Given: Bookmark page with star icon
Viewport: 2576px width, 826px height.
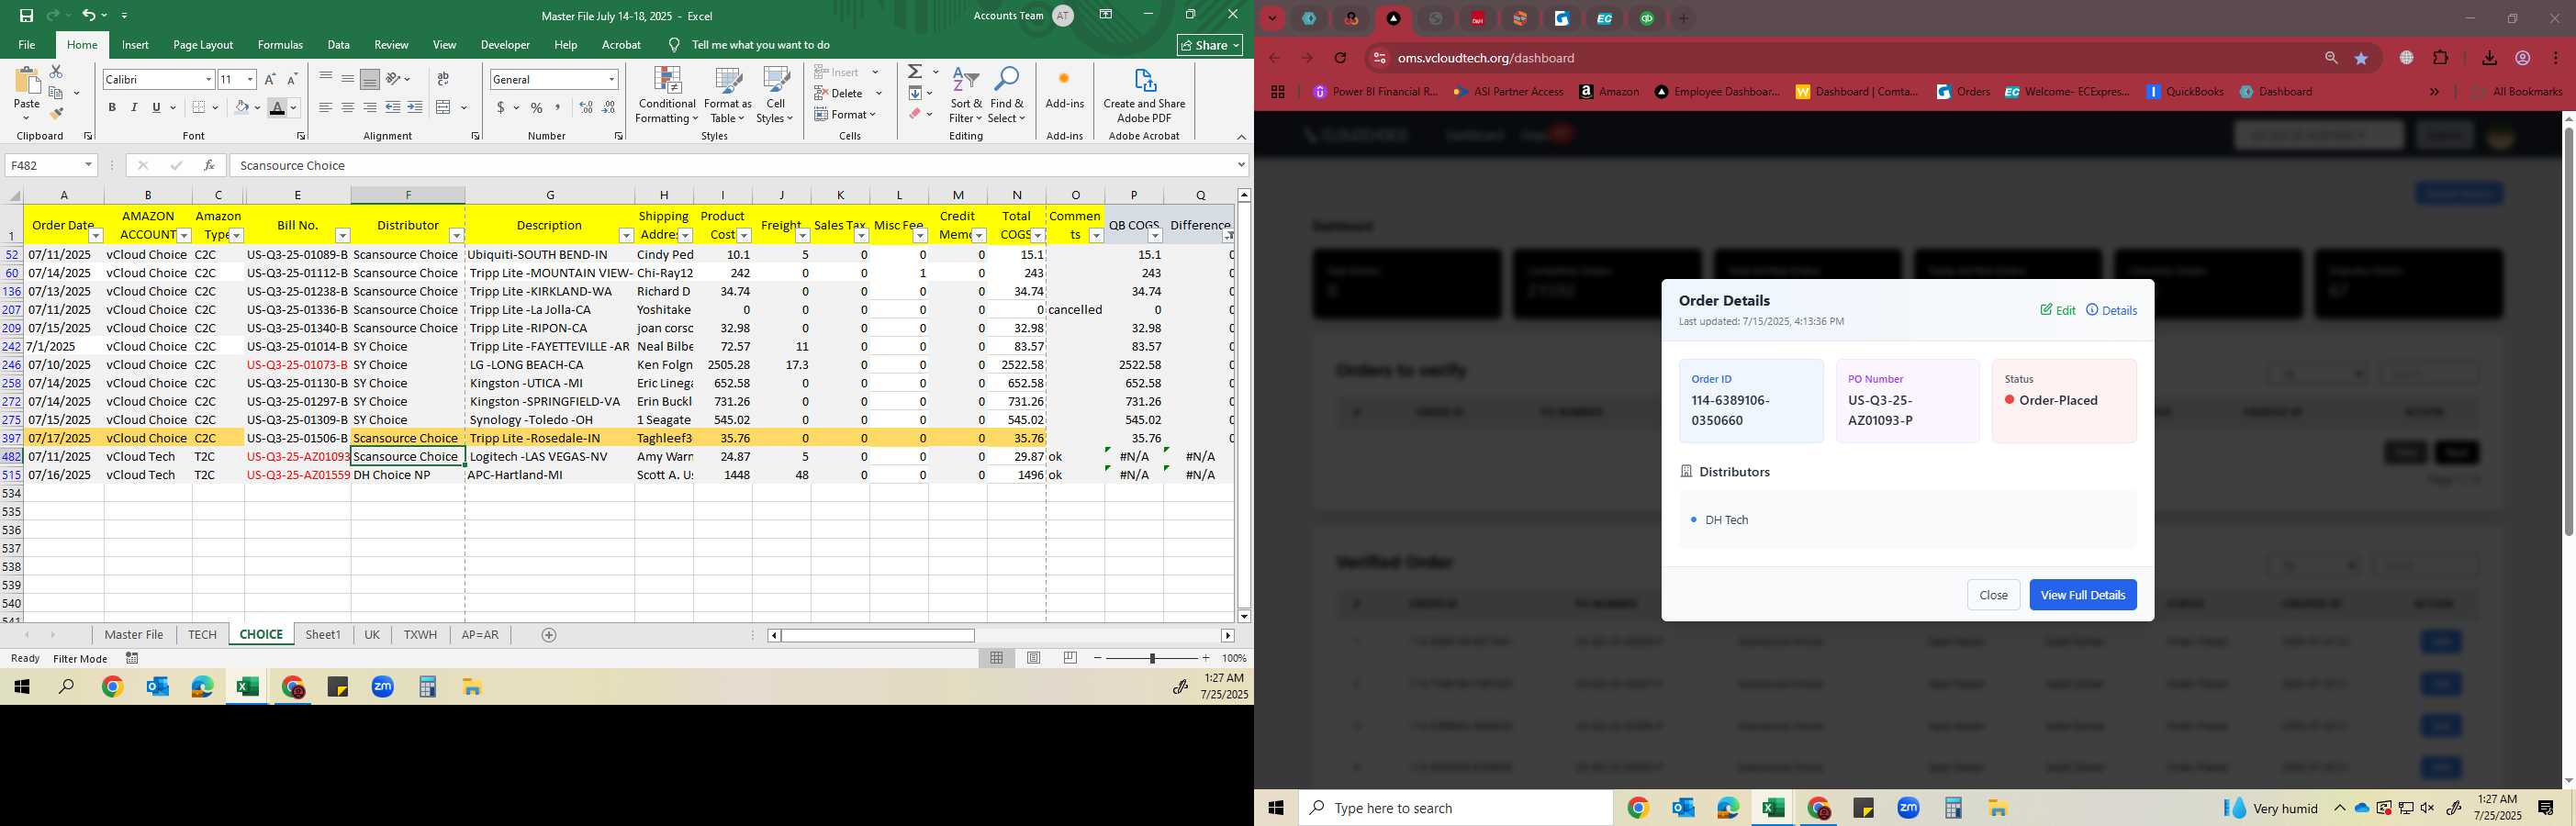Looking at the screenshot, I should (x=2361, y=58).
